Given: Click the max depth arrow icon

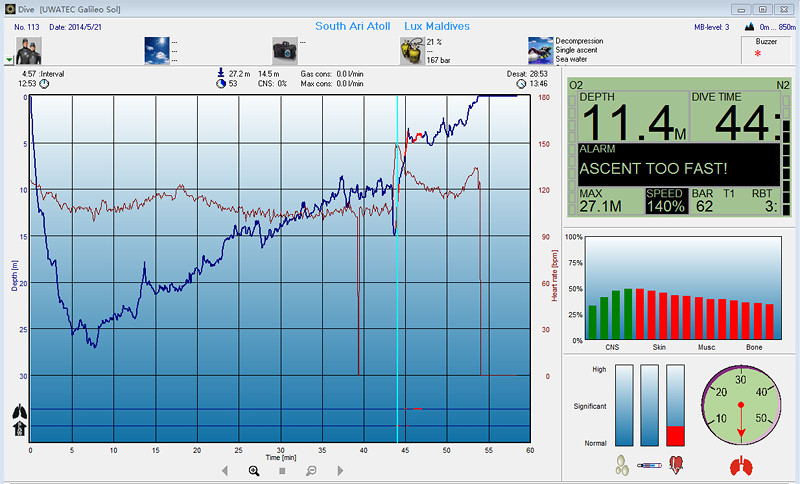Looking at the screenshot, I should tap(221, 73).
